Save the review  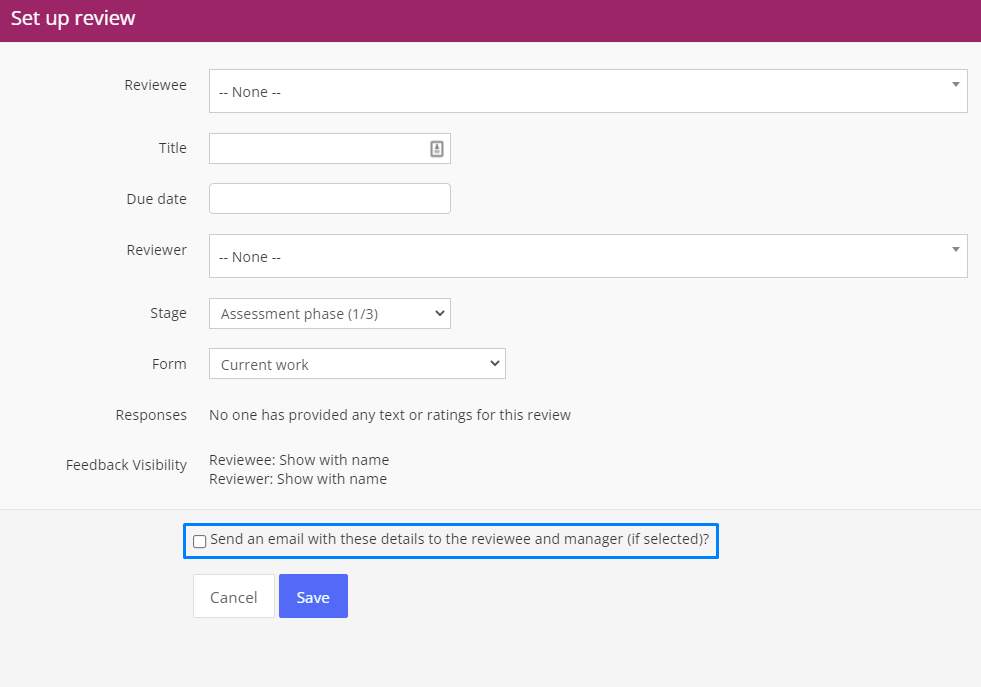pyautogui.click(x=313, y=596)
